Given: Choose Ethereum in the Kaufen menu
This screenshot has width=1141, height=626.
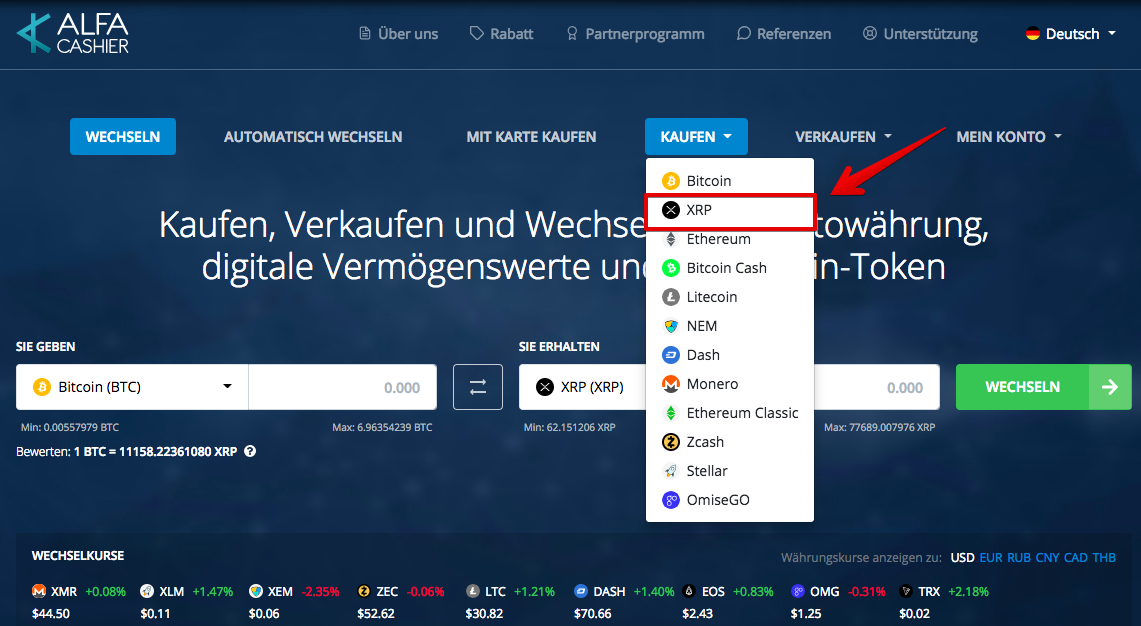Looking at the screenshot, I should [730, 239].
